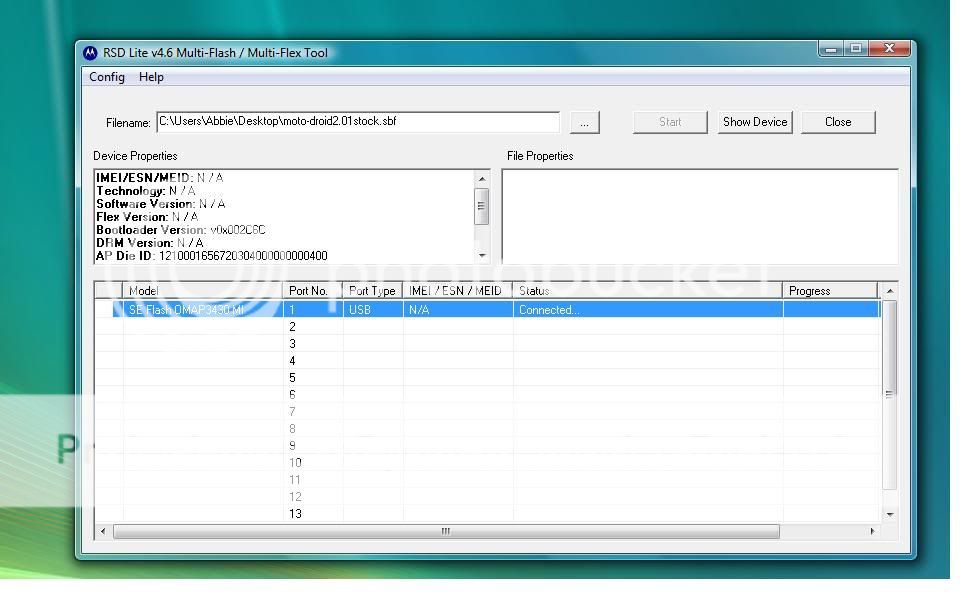Maximize the RSD Lite window
The height and width of the screenshot is (600, 960).
click(856, 48)
